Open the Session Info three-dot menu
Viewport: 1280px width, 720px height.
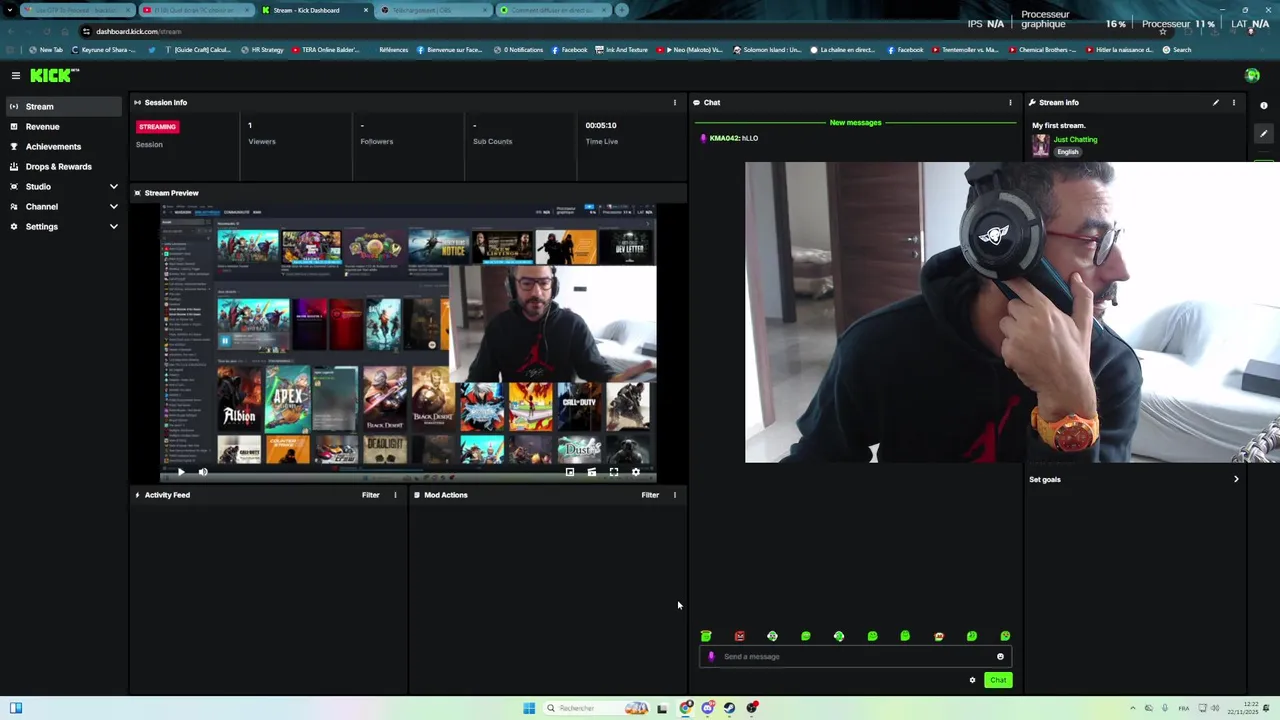(x=674, y=102)
